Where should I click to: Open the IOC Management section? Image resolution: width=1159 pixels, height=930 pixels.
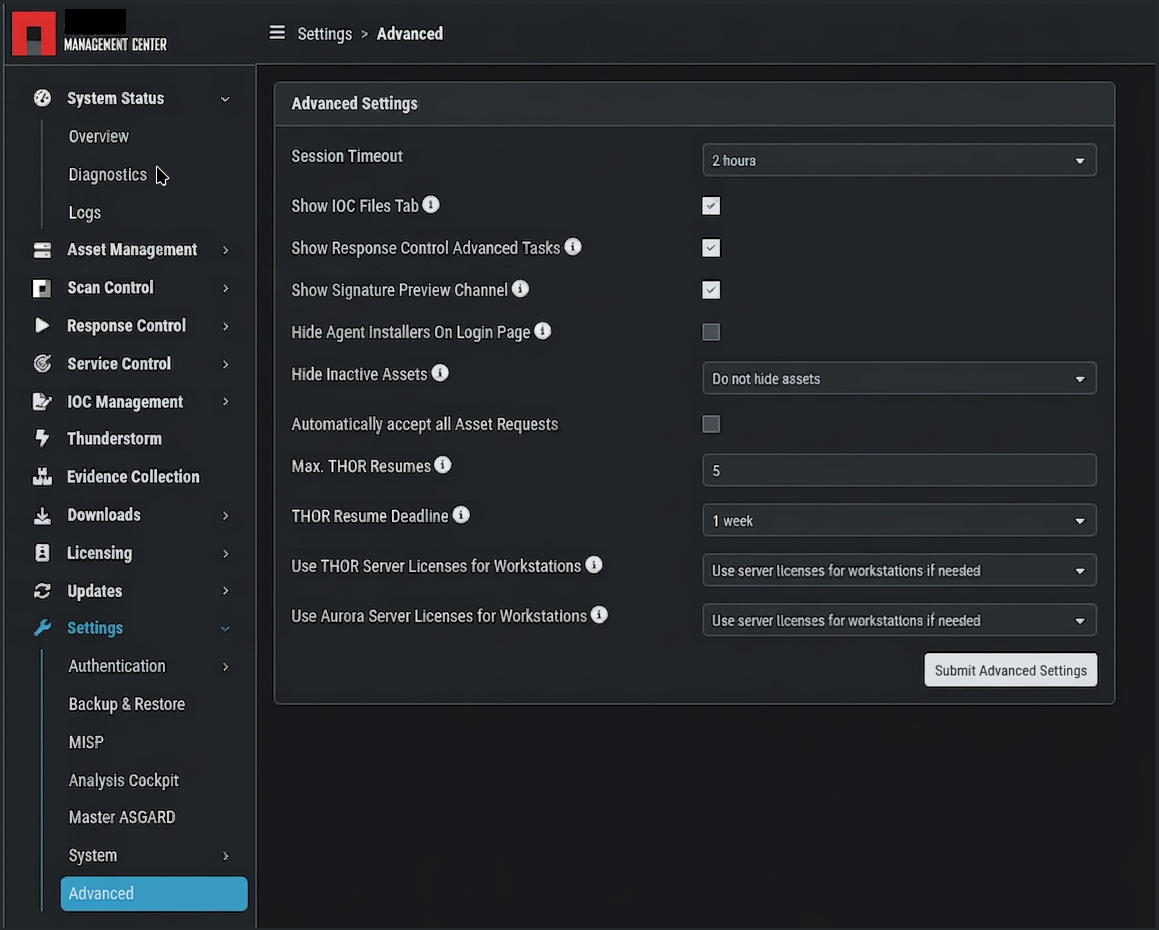click(125, 401)
